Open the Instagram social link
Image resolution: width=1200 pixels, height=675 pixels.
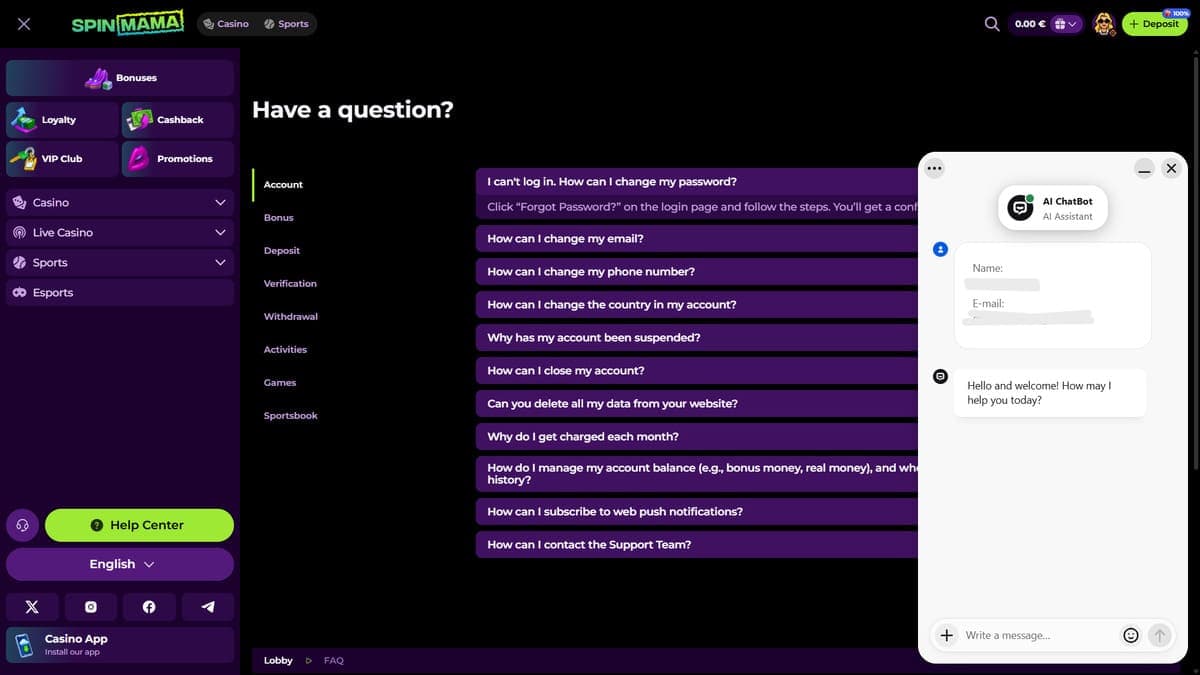click(x=90, y=607)
